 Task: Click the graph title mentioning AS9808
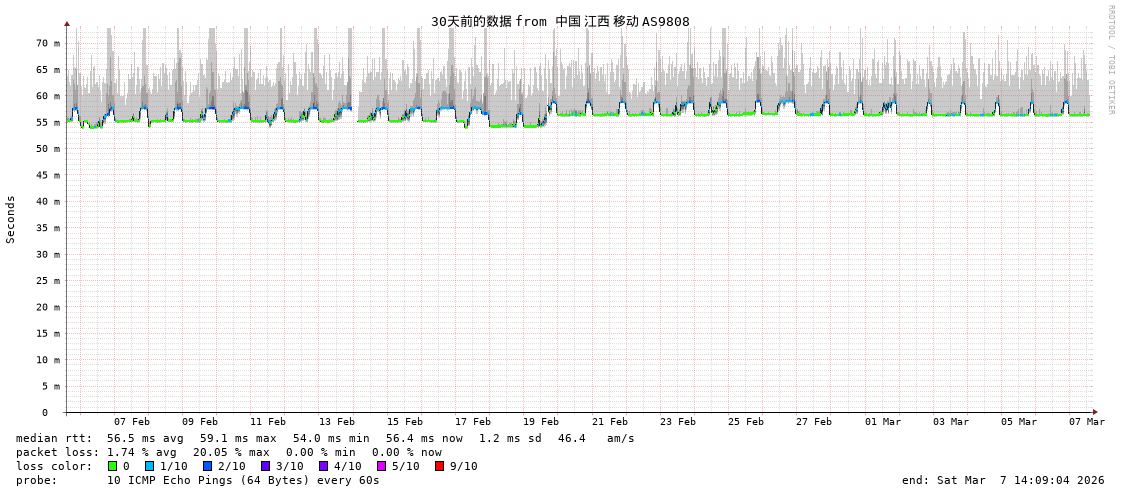coord(560,22)
